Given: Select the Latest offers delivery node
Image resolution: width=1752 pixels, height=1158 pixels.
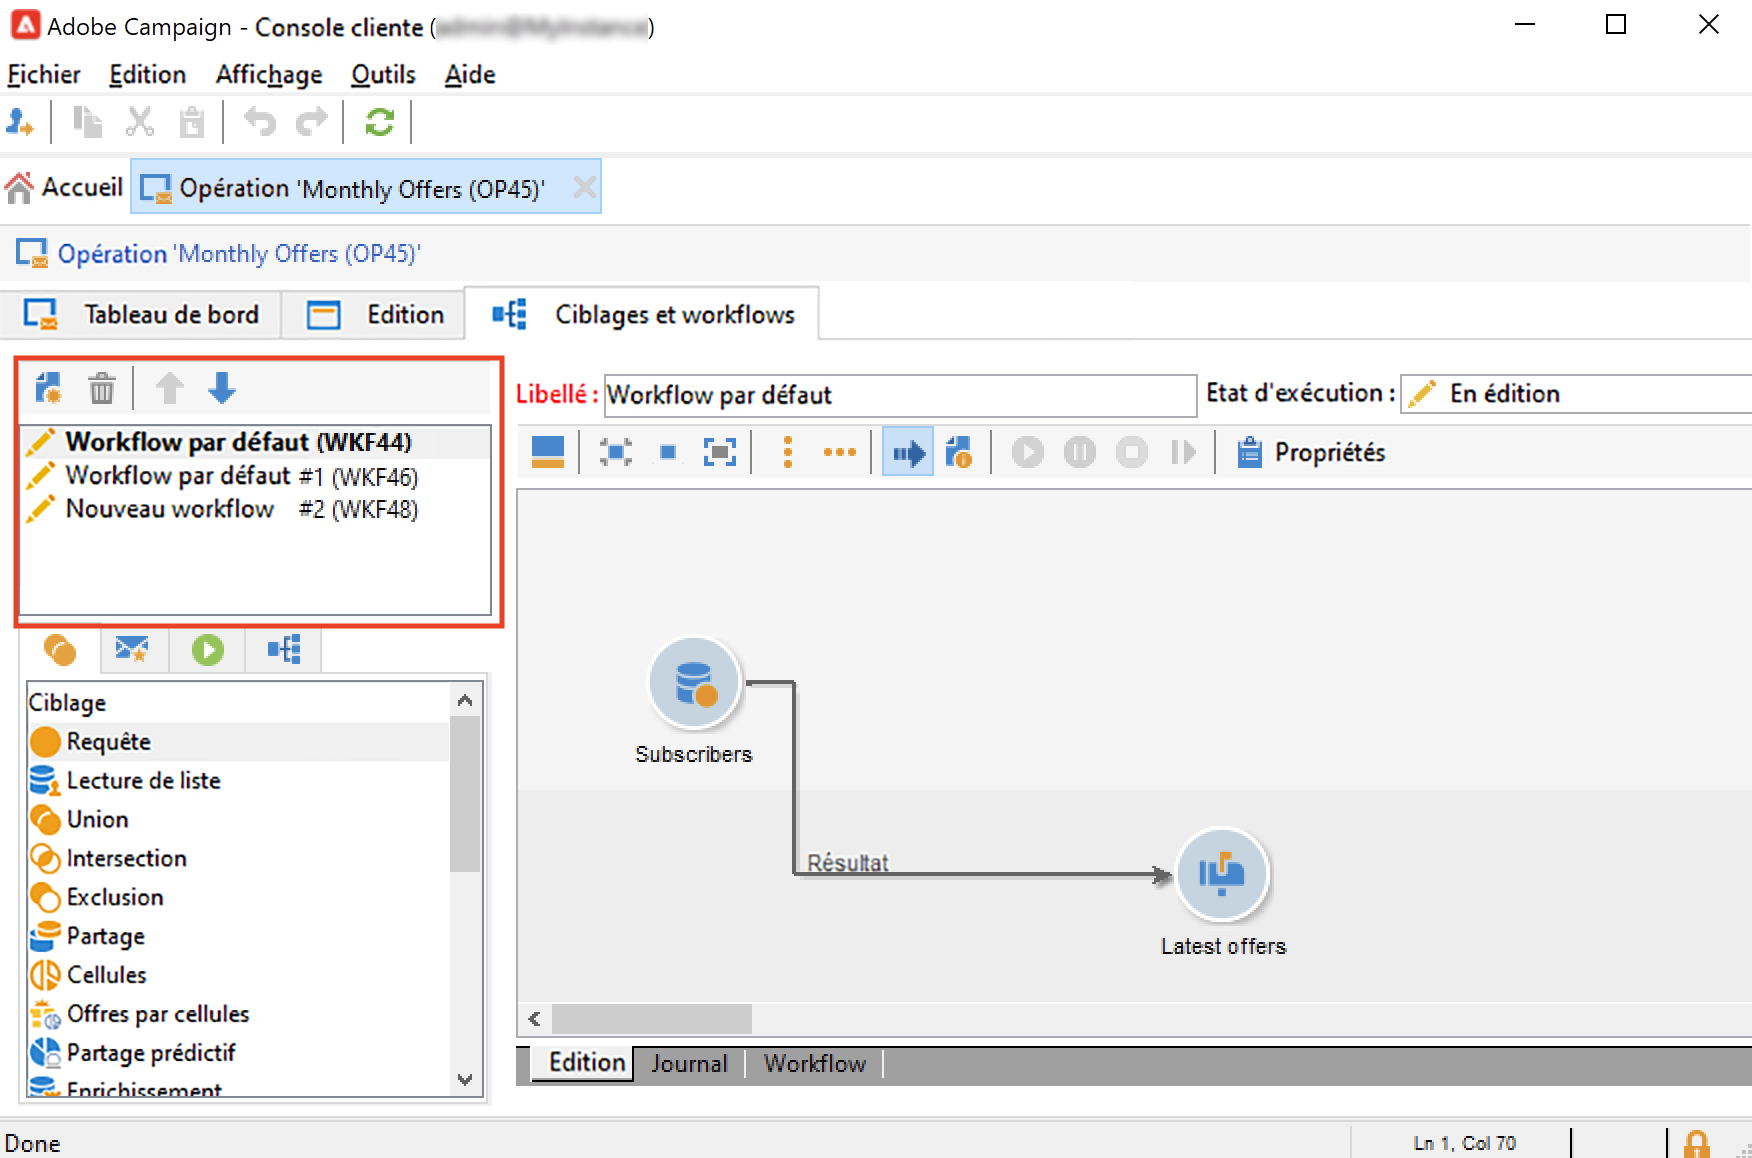Looking at the screenshot, I should coord(1222,874).
